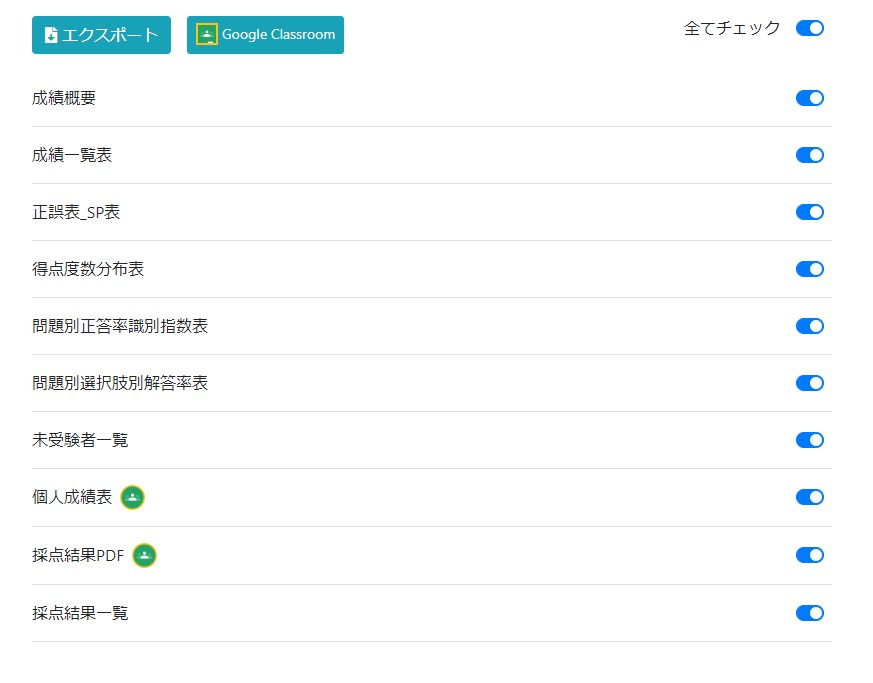Switch off the 得点度数分布表 toggle
This screenshot has width=873, height=683.
809,269
